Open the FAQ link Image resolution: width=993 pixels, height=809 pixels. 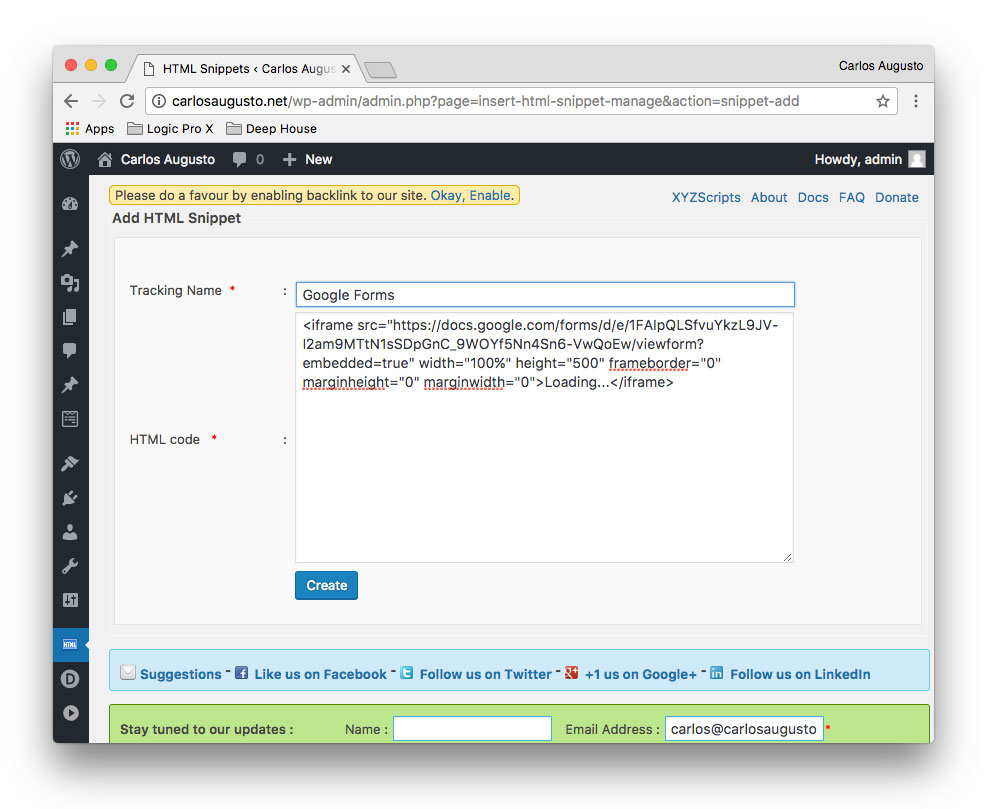[x=852, y=197]
